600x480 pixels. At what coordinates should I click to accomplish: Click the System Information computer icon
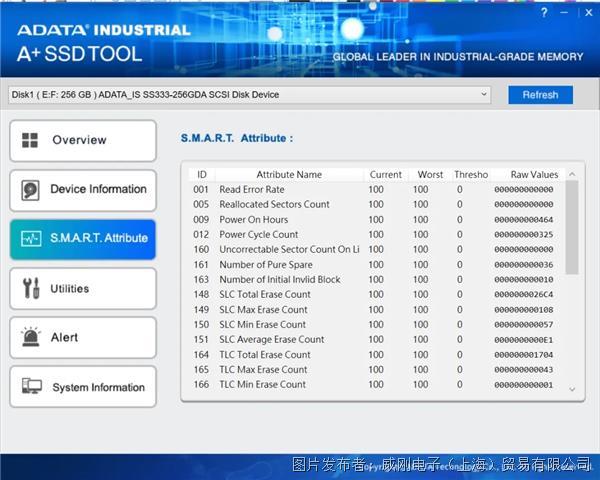pyautogui.click(x=32, y=387)
